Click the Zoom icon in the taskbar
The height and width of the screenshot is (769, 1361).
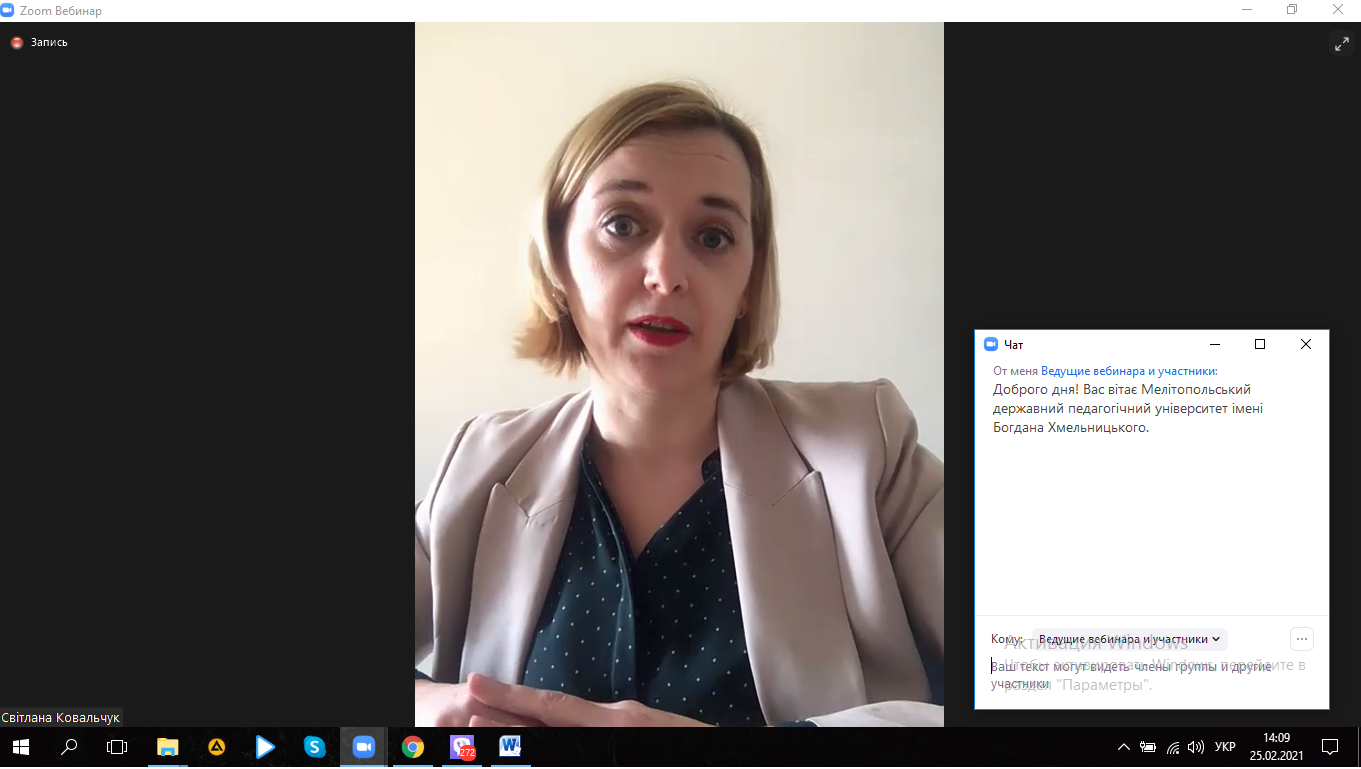coord(363,747)
